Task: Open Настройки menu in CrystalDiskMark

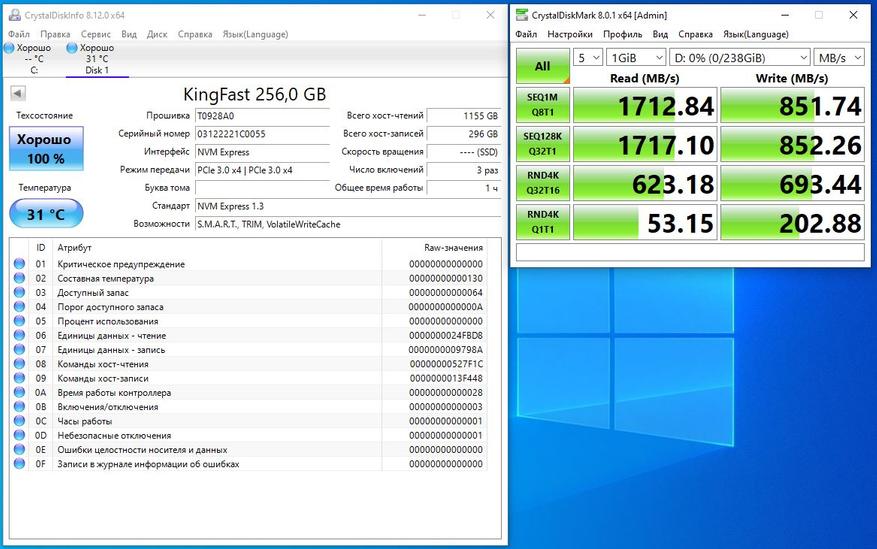Action: [570, 33]
